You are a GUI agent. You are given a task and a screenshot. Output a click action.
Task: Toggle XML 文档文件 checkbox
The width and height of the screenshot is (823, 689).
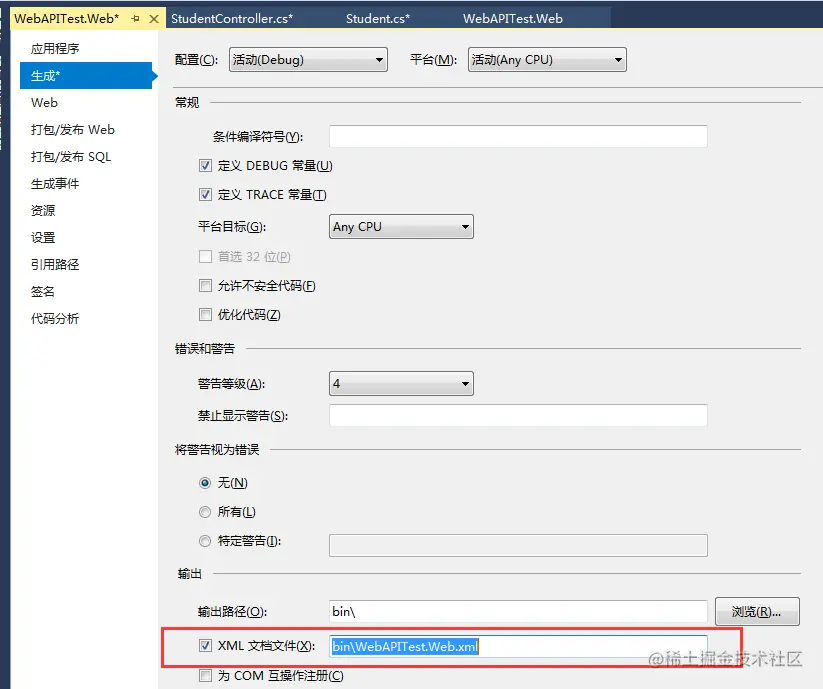pyautogui.click(x=205, y=645)
